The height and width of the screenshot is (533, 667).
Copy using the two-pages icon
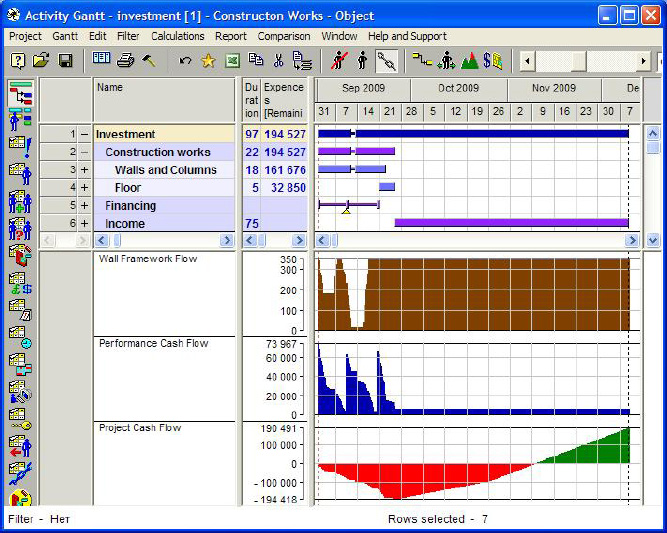pyautogui.click(x=255, y=60)
